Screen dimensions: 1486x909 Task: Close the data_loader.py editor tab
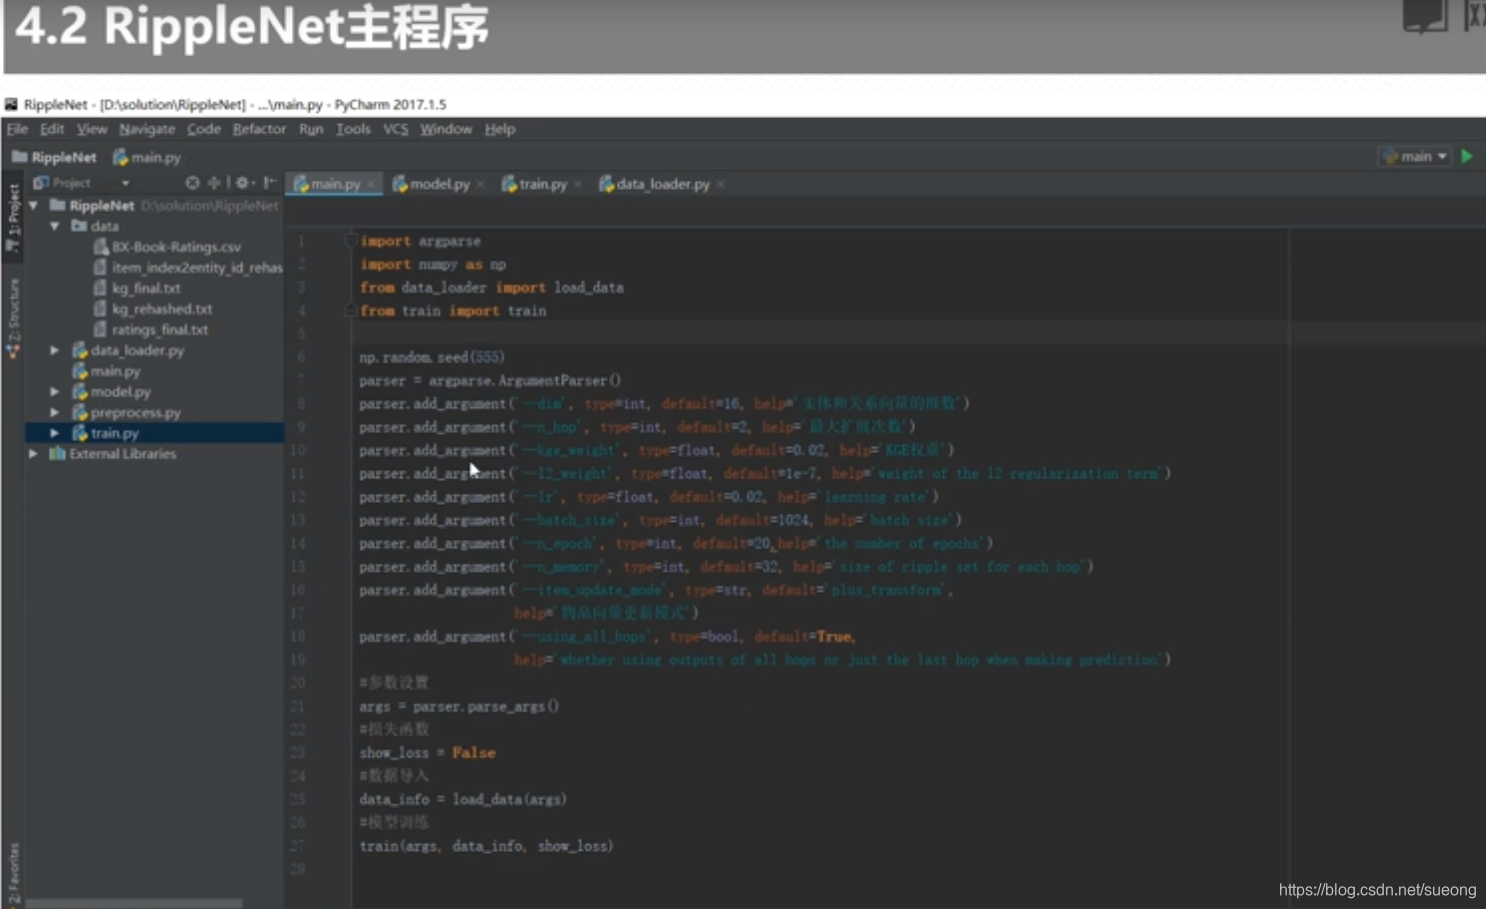pos(720,184)
